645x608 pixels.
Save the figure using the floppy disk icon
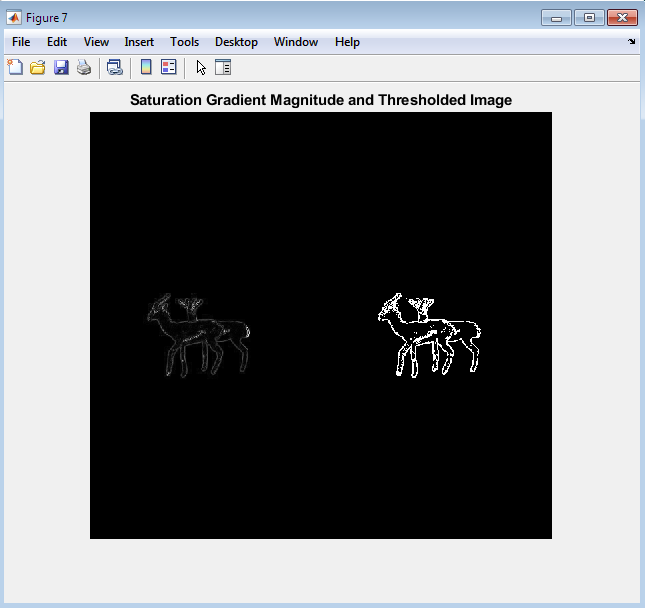click(61, 68)
